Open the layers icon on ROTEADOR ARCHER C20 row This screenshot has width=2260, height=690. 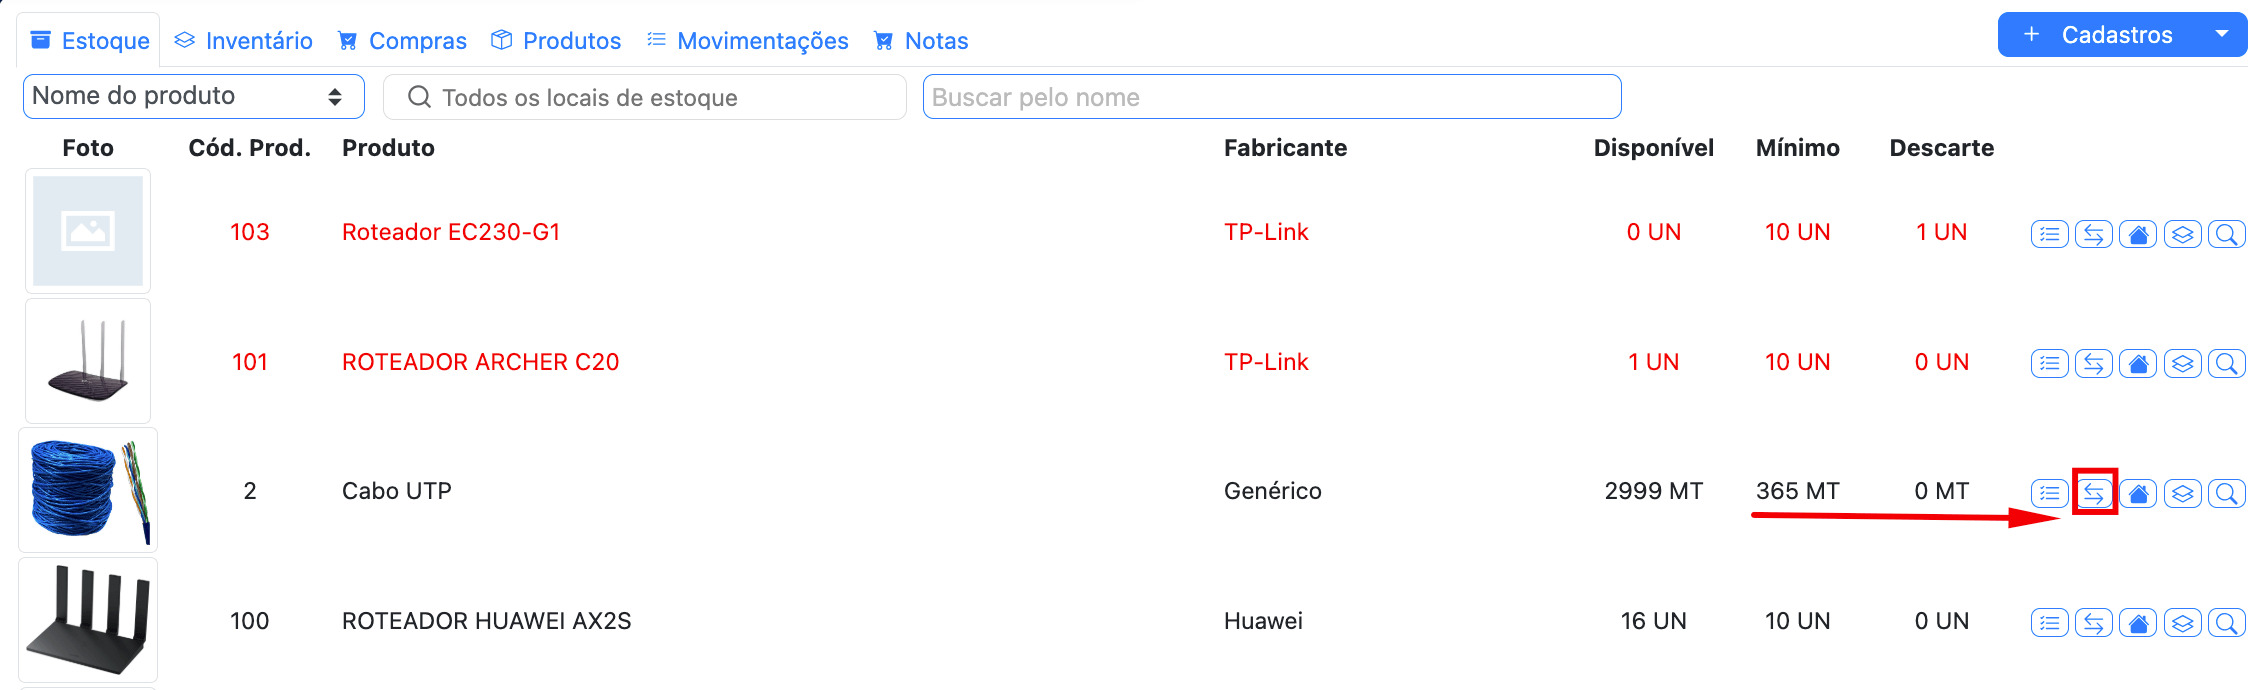point(2182,363)
